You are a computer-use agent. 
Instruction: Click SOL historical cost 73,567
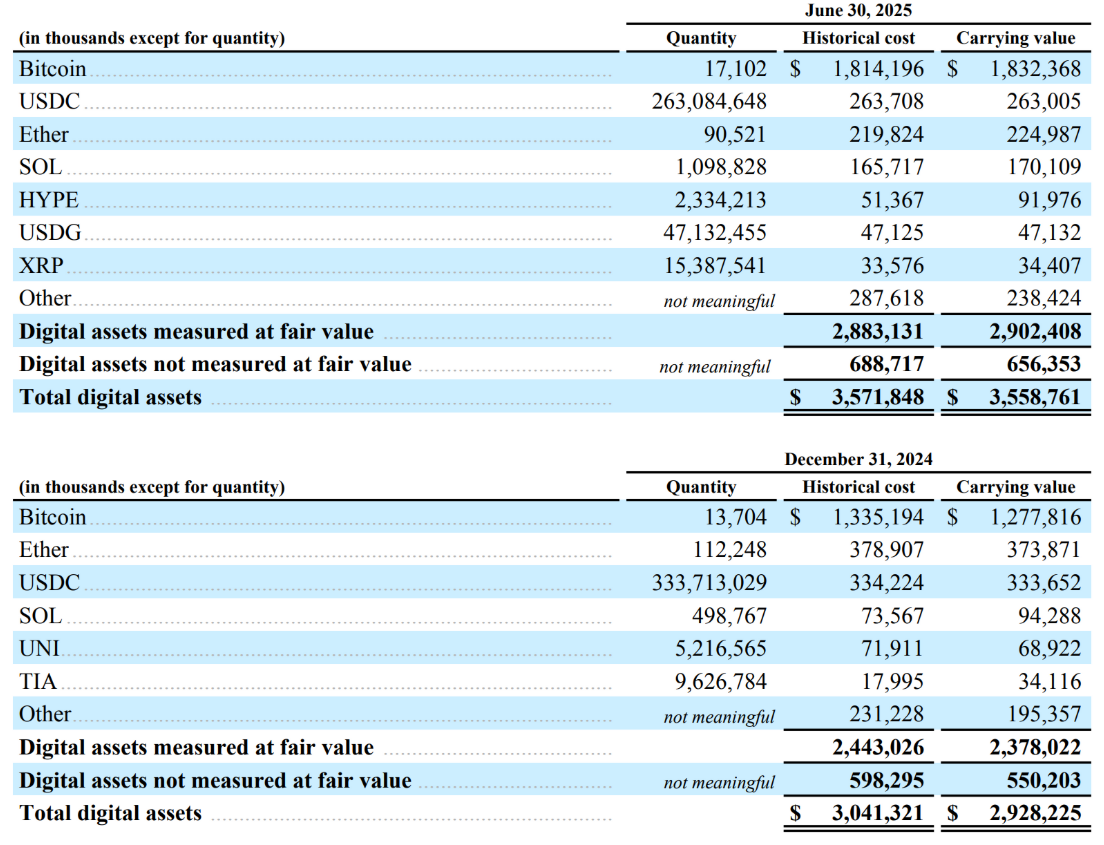[892, 616]
